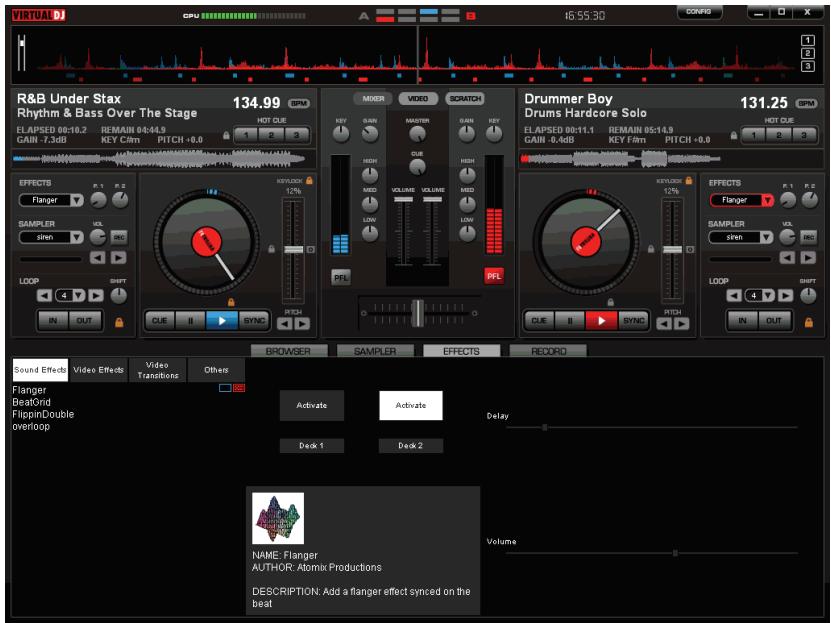Image resolution: width=831 pixels, height=623 pixels.
Task: Activate the effect on Deck 1
Action: click(312, 405)
